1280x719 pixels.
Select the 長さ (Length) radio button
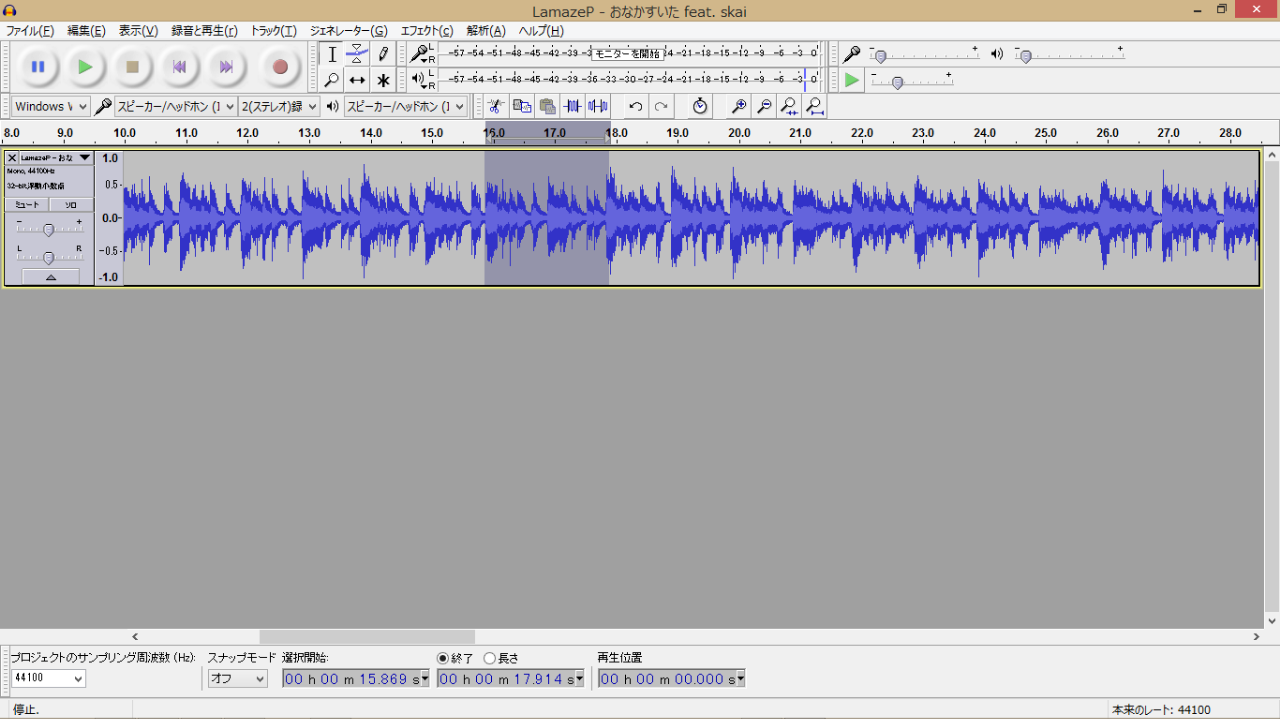(490, 658)
